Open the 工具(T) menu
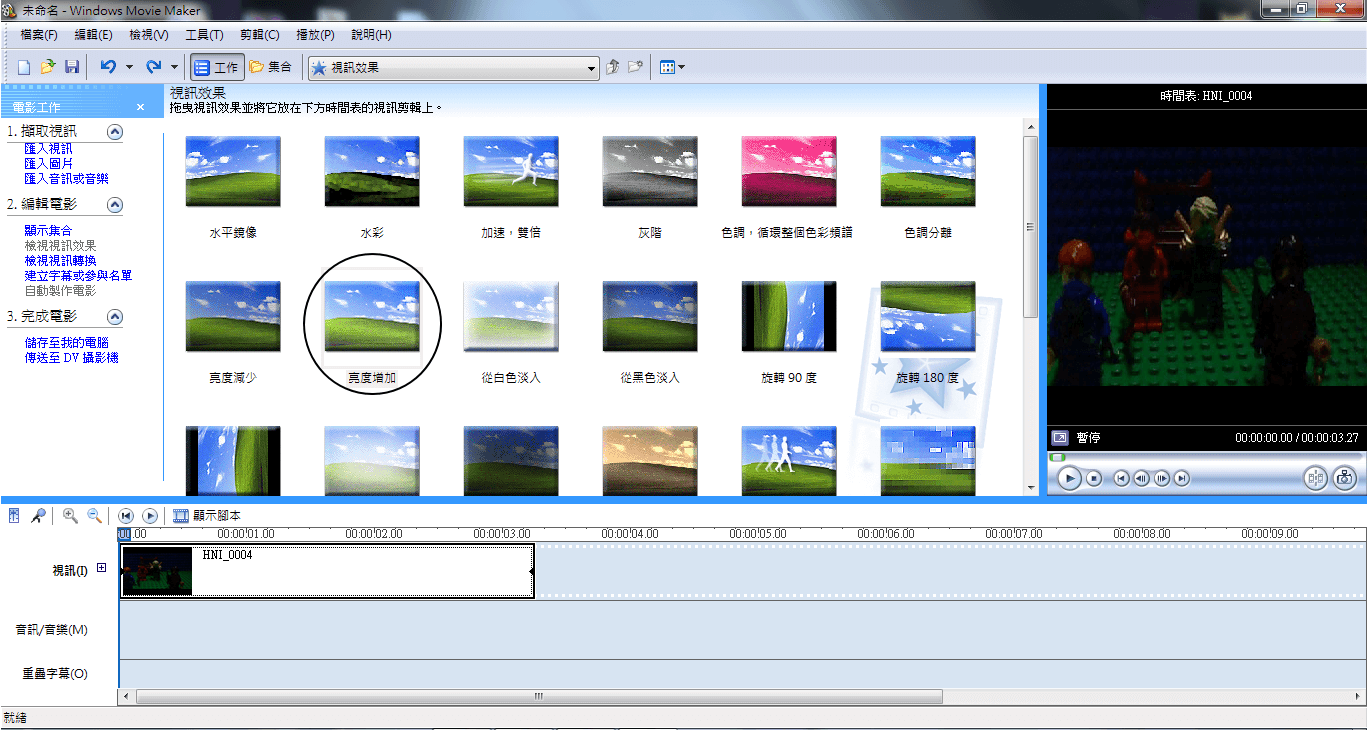This screenshot has width=1367, height=730. coord(204,35)
